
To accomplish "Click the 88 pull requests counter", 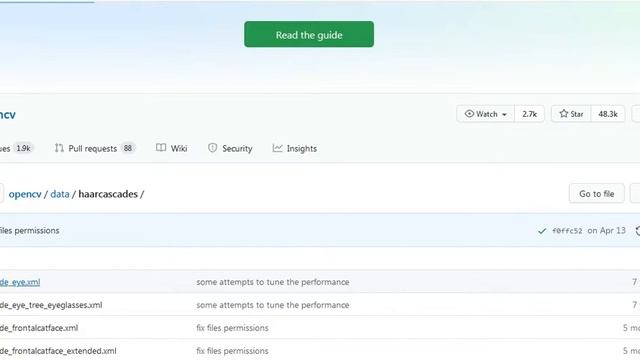I will [128, 148].
